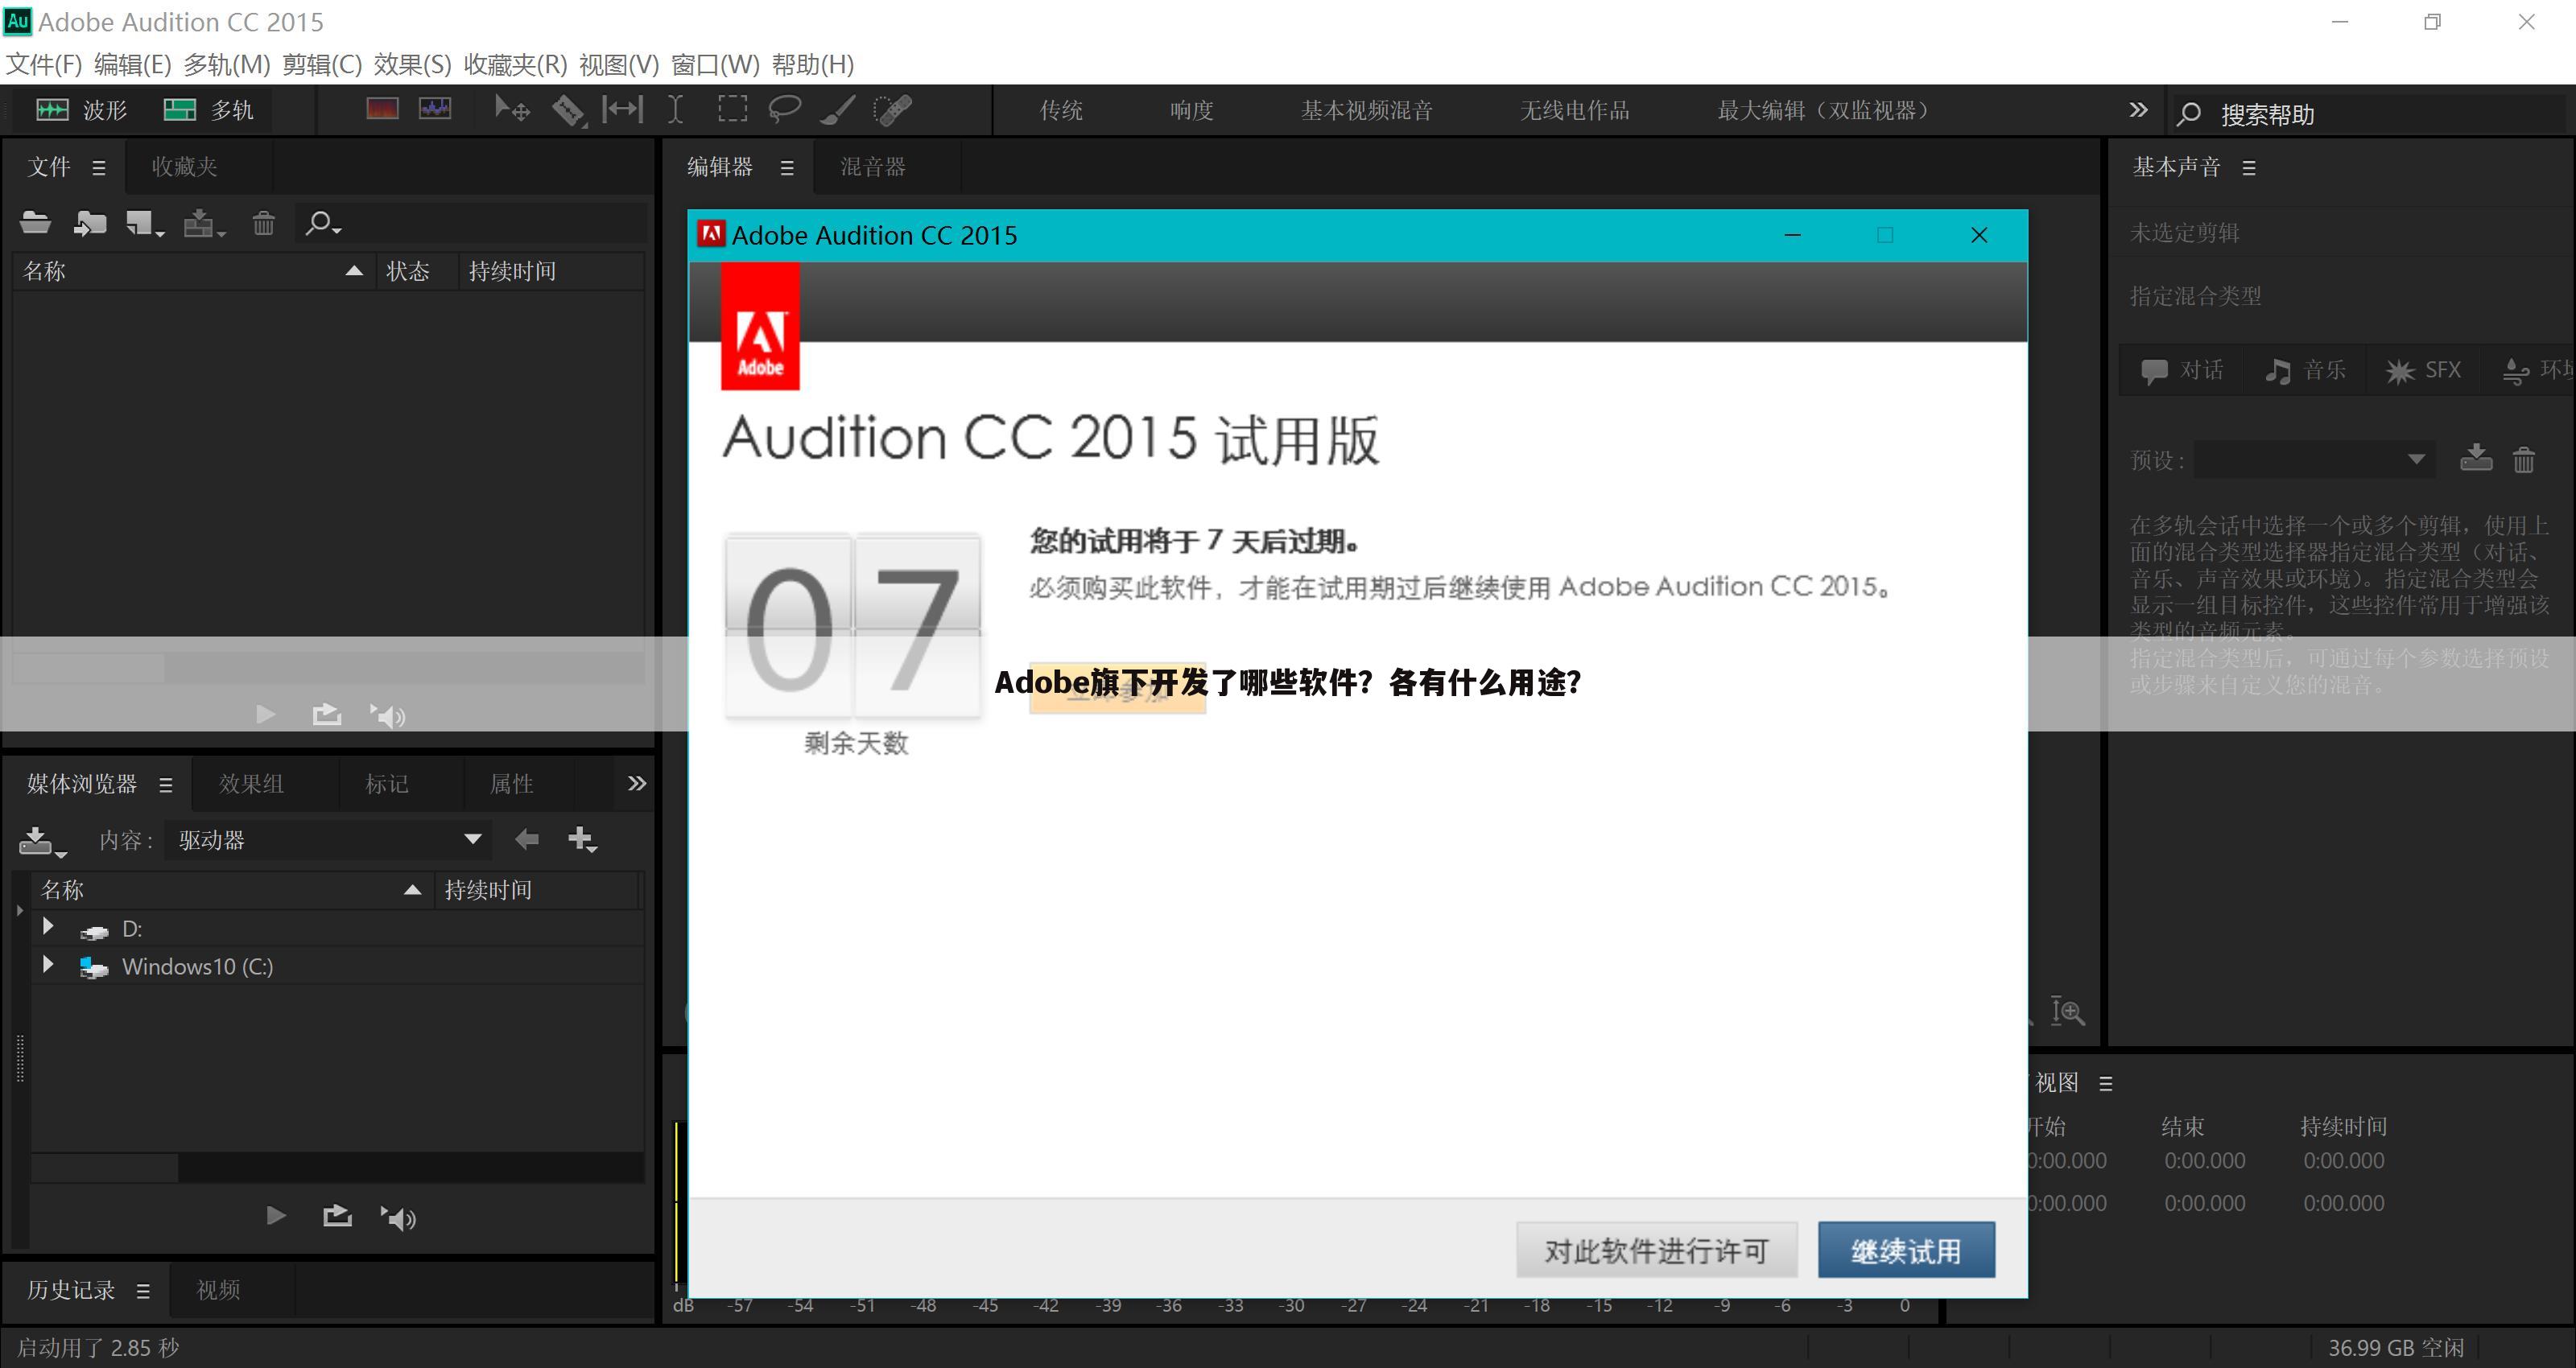Click 继续试用 button in trial dialog

coord(1906,1250)
